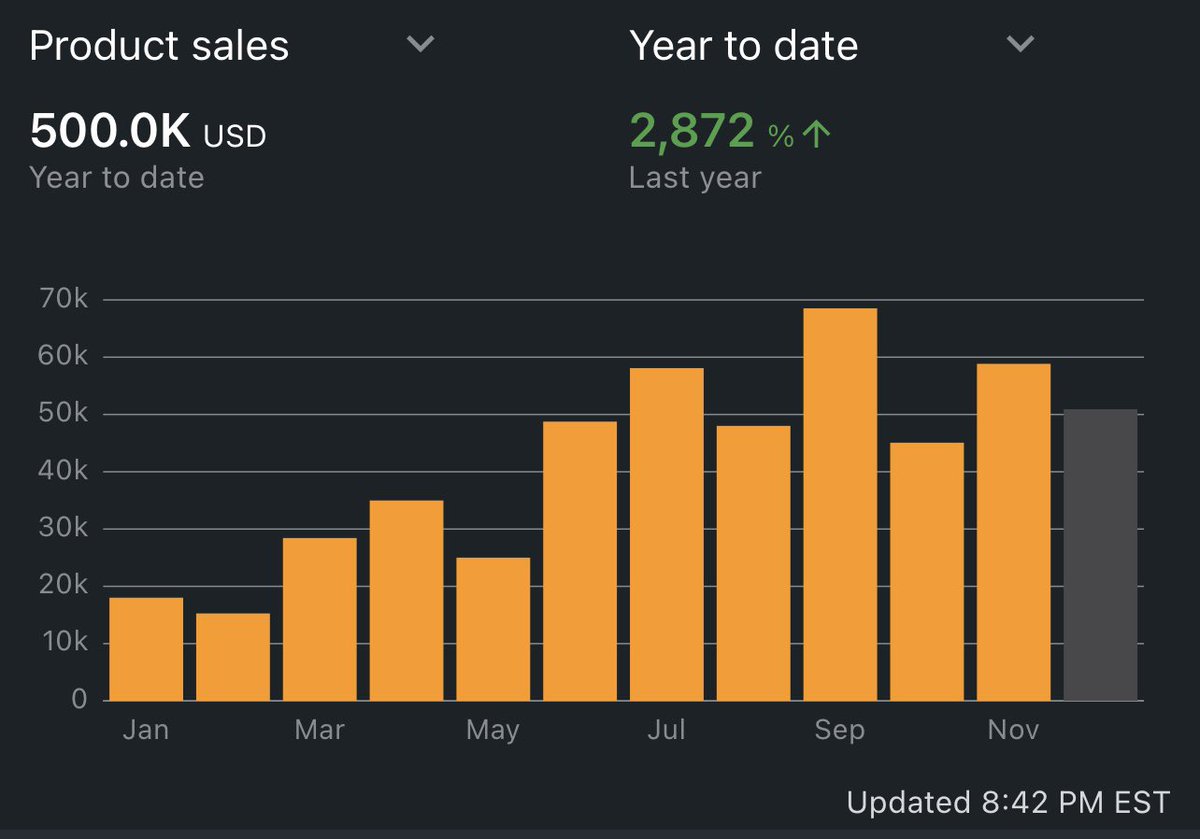This screenshot has width=1200, height=839.
Task: Select the March sales bar
Action: 320,619
